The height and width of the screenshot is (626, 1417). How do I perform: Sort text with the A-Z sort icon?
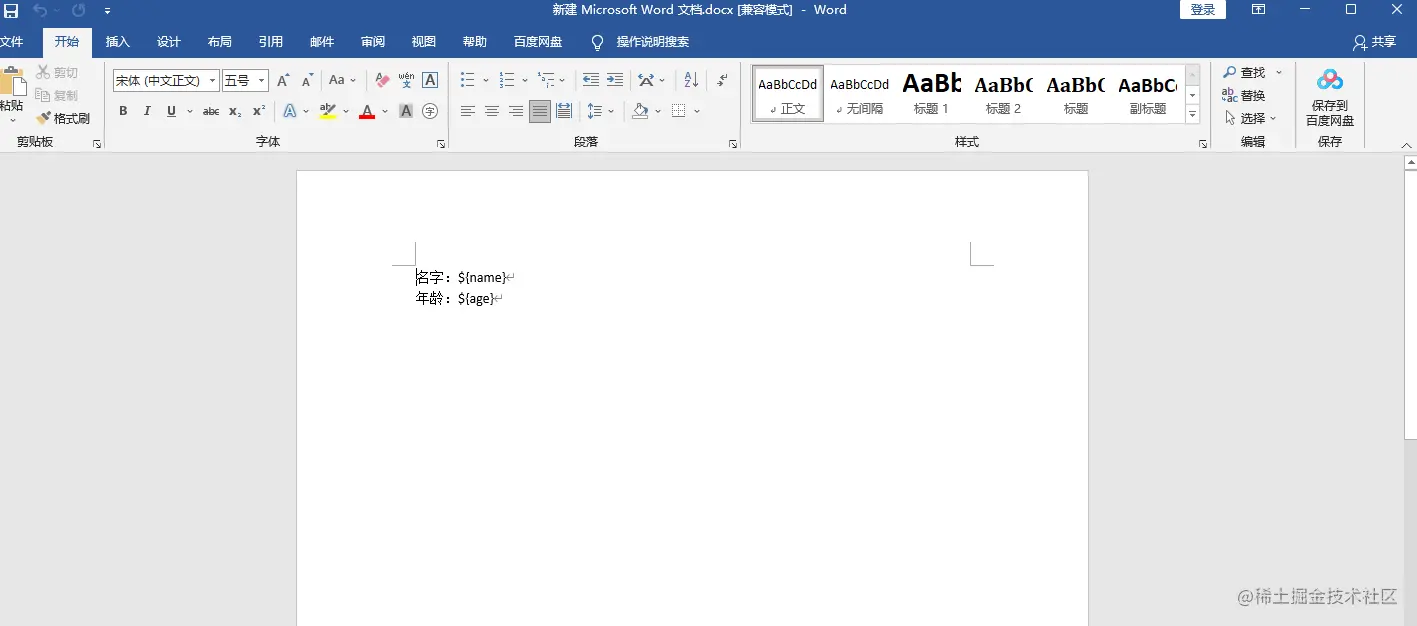(x=691, y=80)
